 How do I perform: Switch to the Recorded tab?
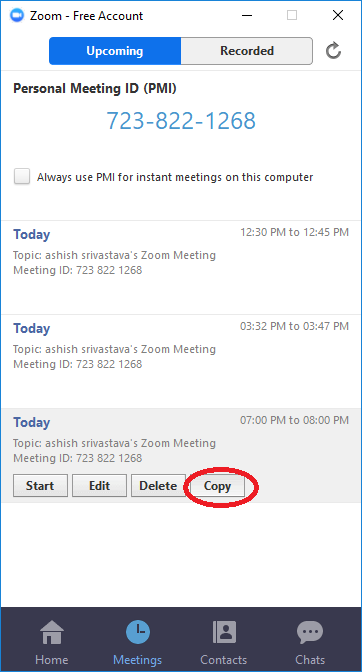(x=247, y=51)
